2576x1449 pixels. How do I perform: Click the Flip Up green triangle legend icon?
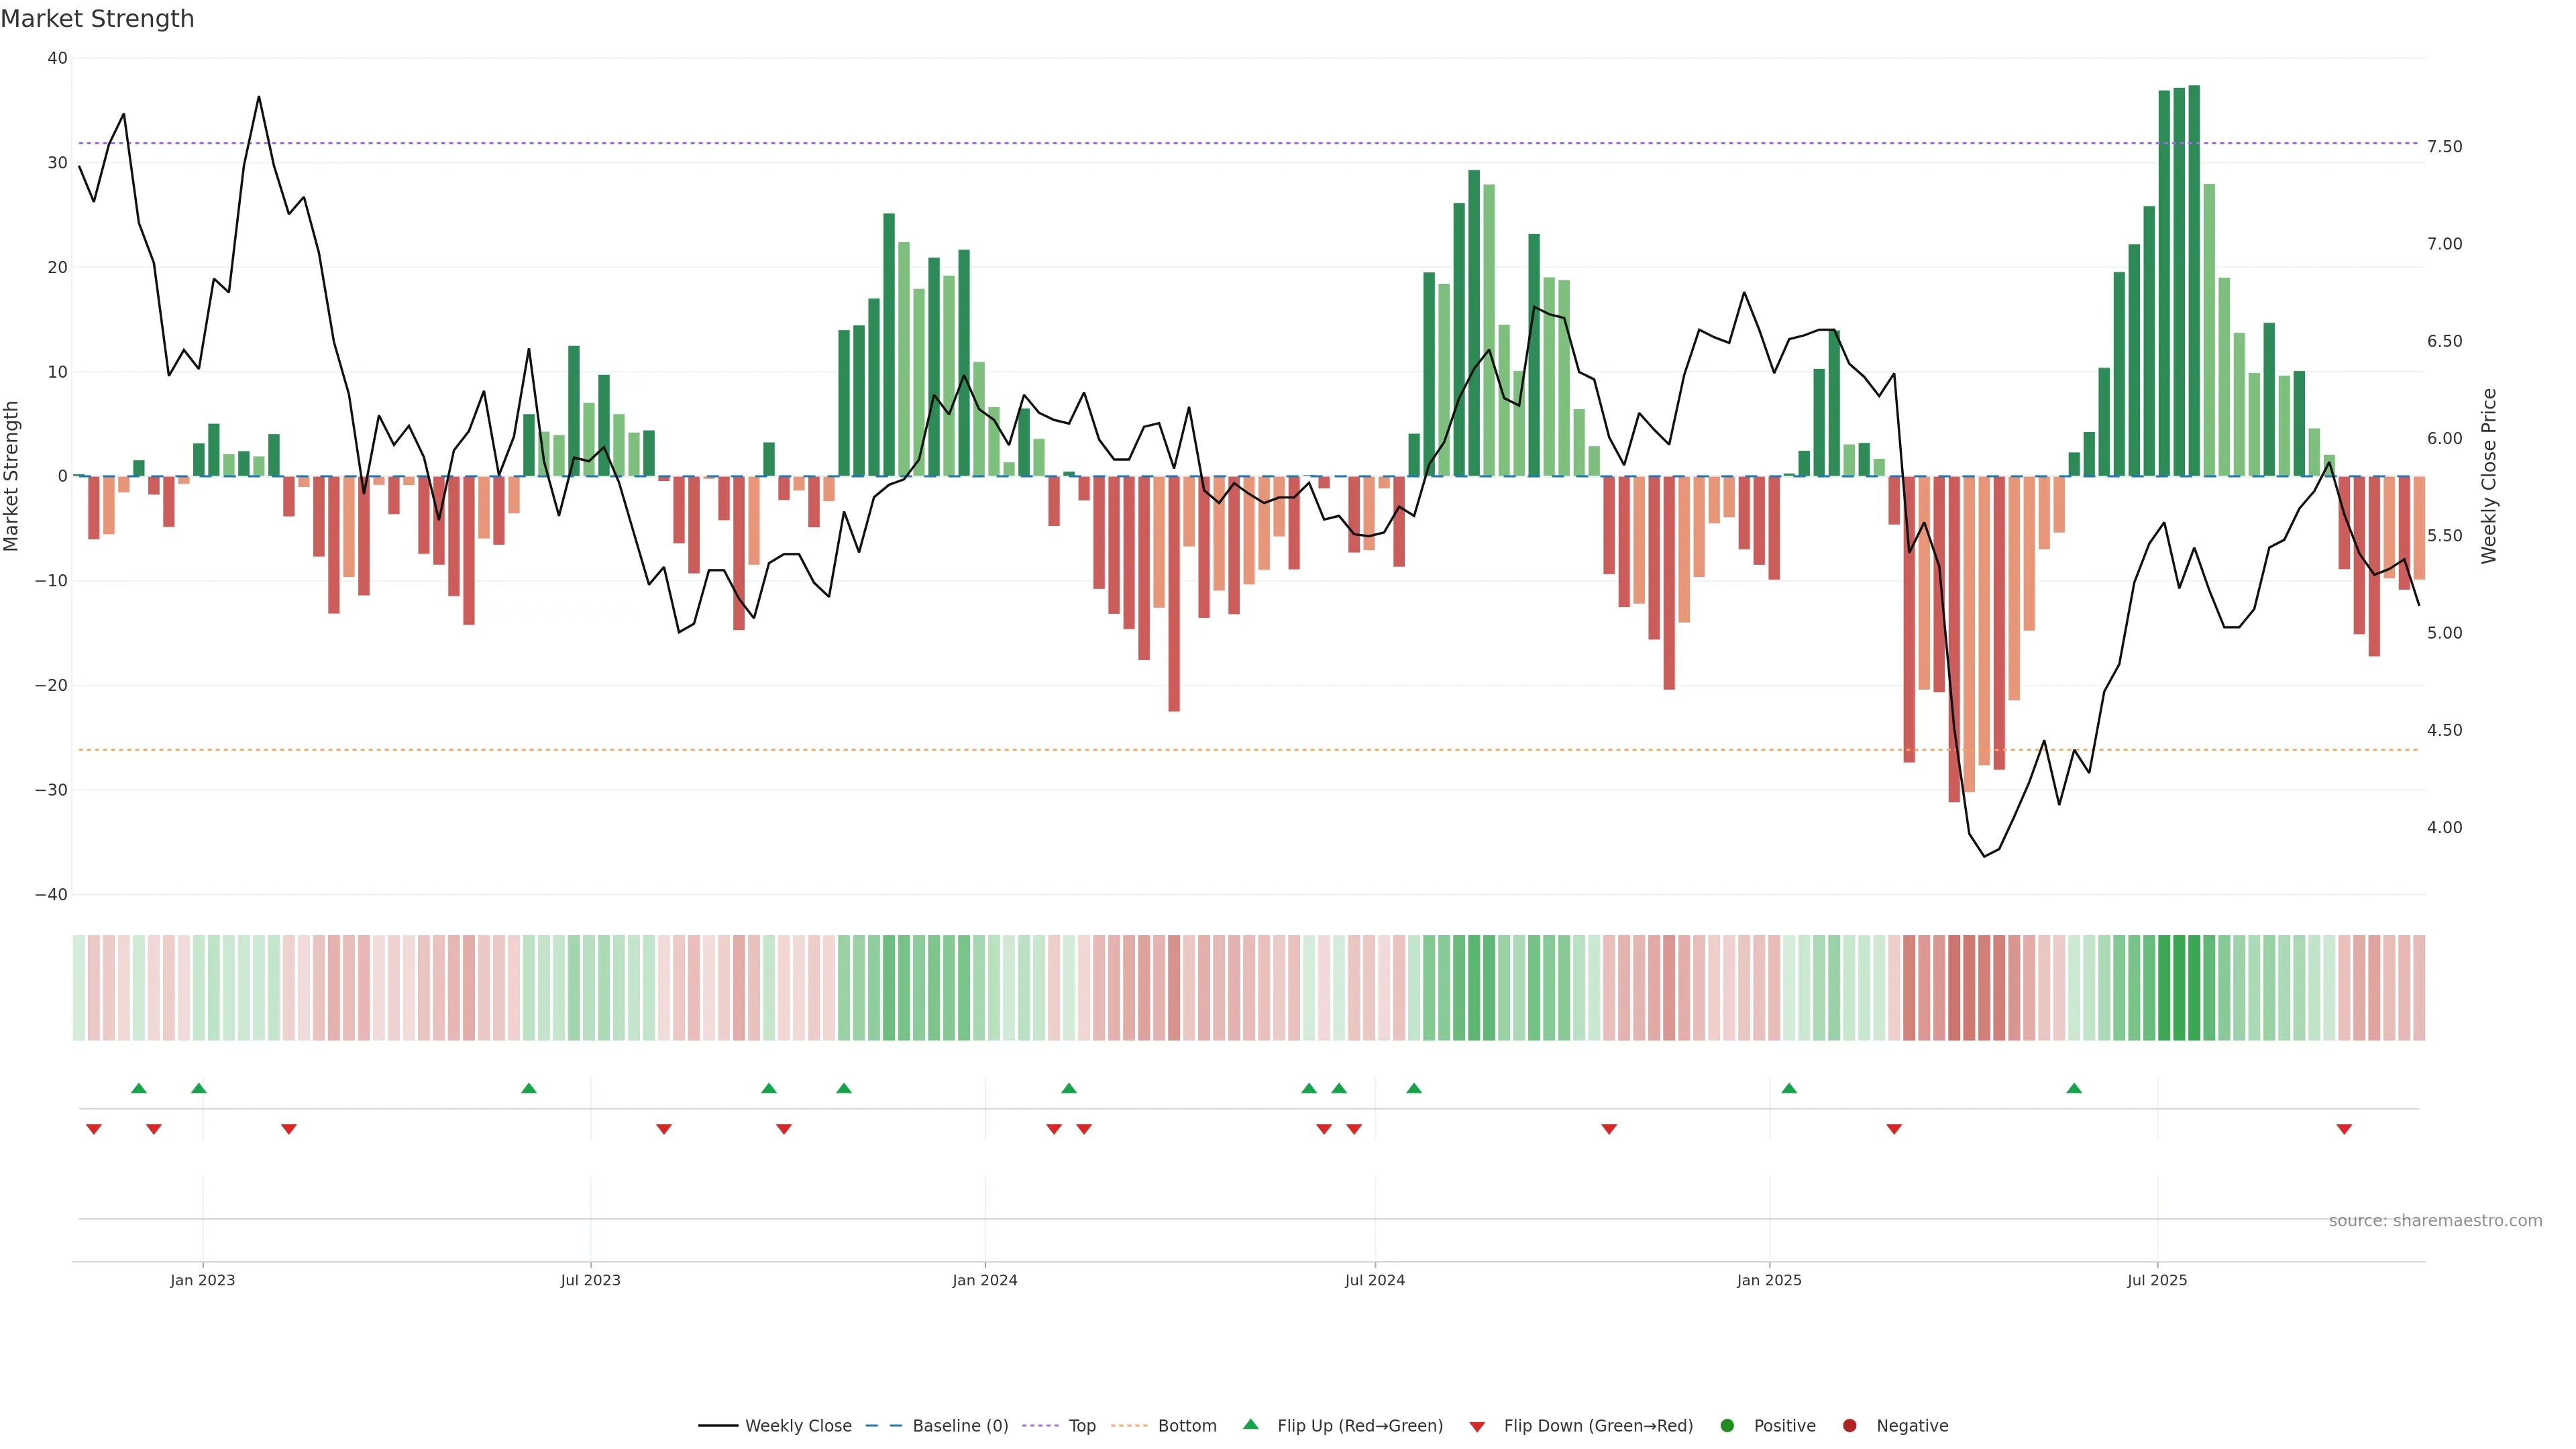tap(1250, 1424)
